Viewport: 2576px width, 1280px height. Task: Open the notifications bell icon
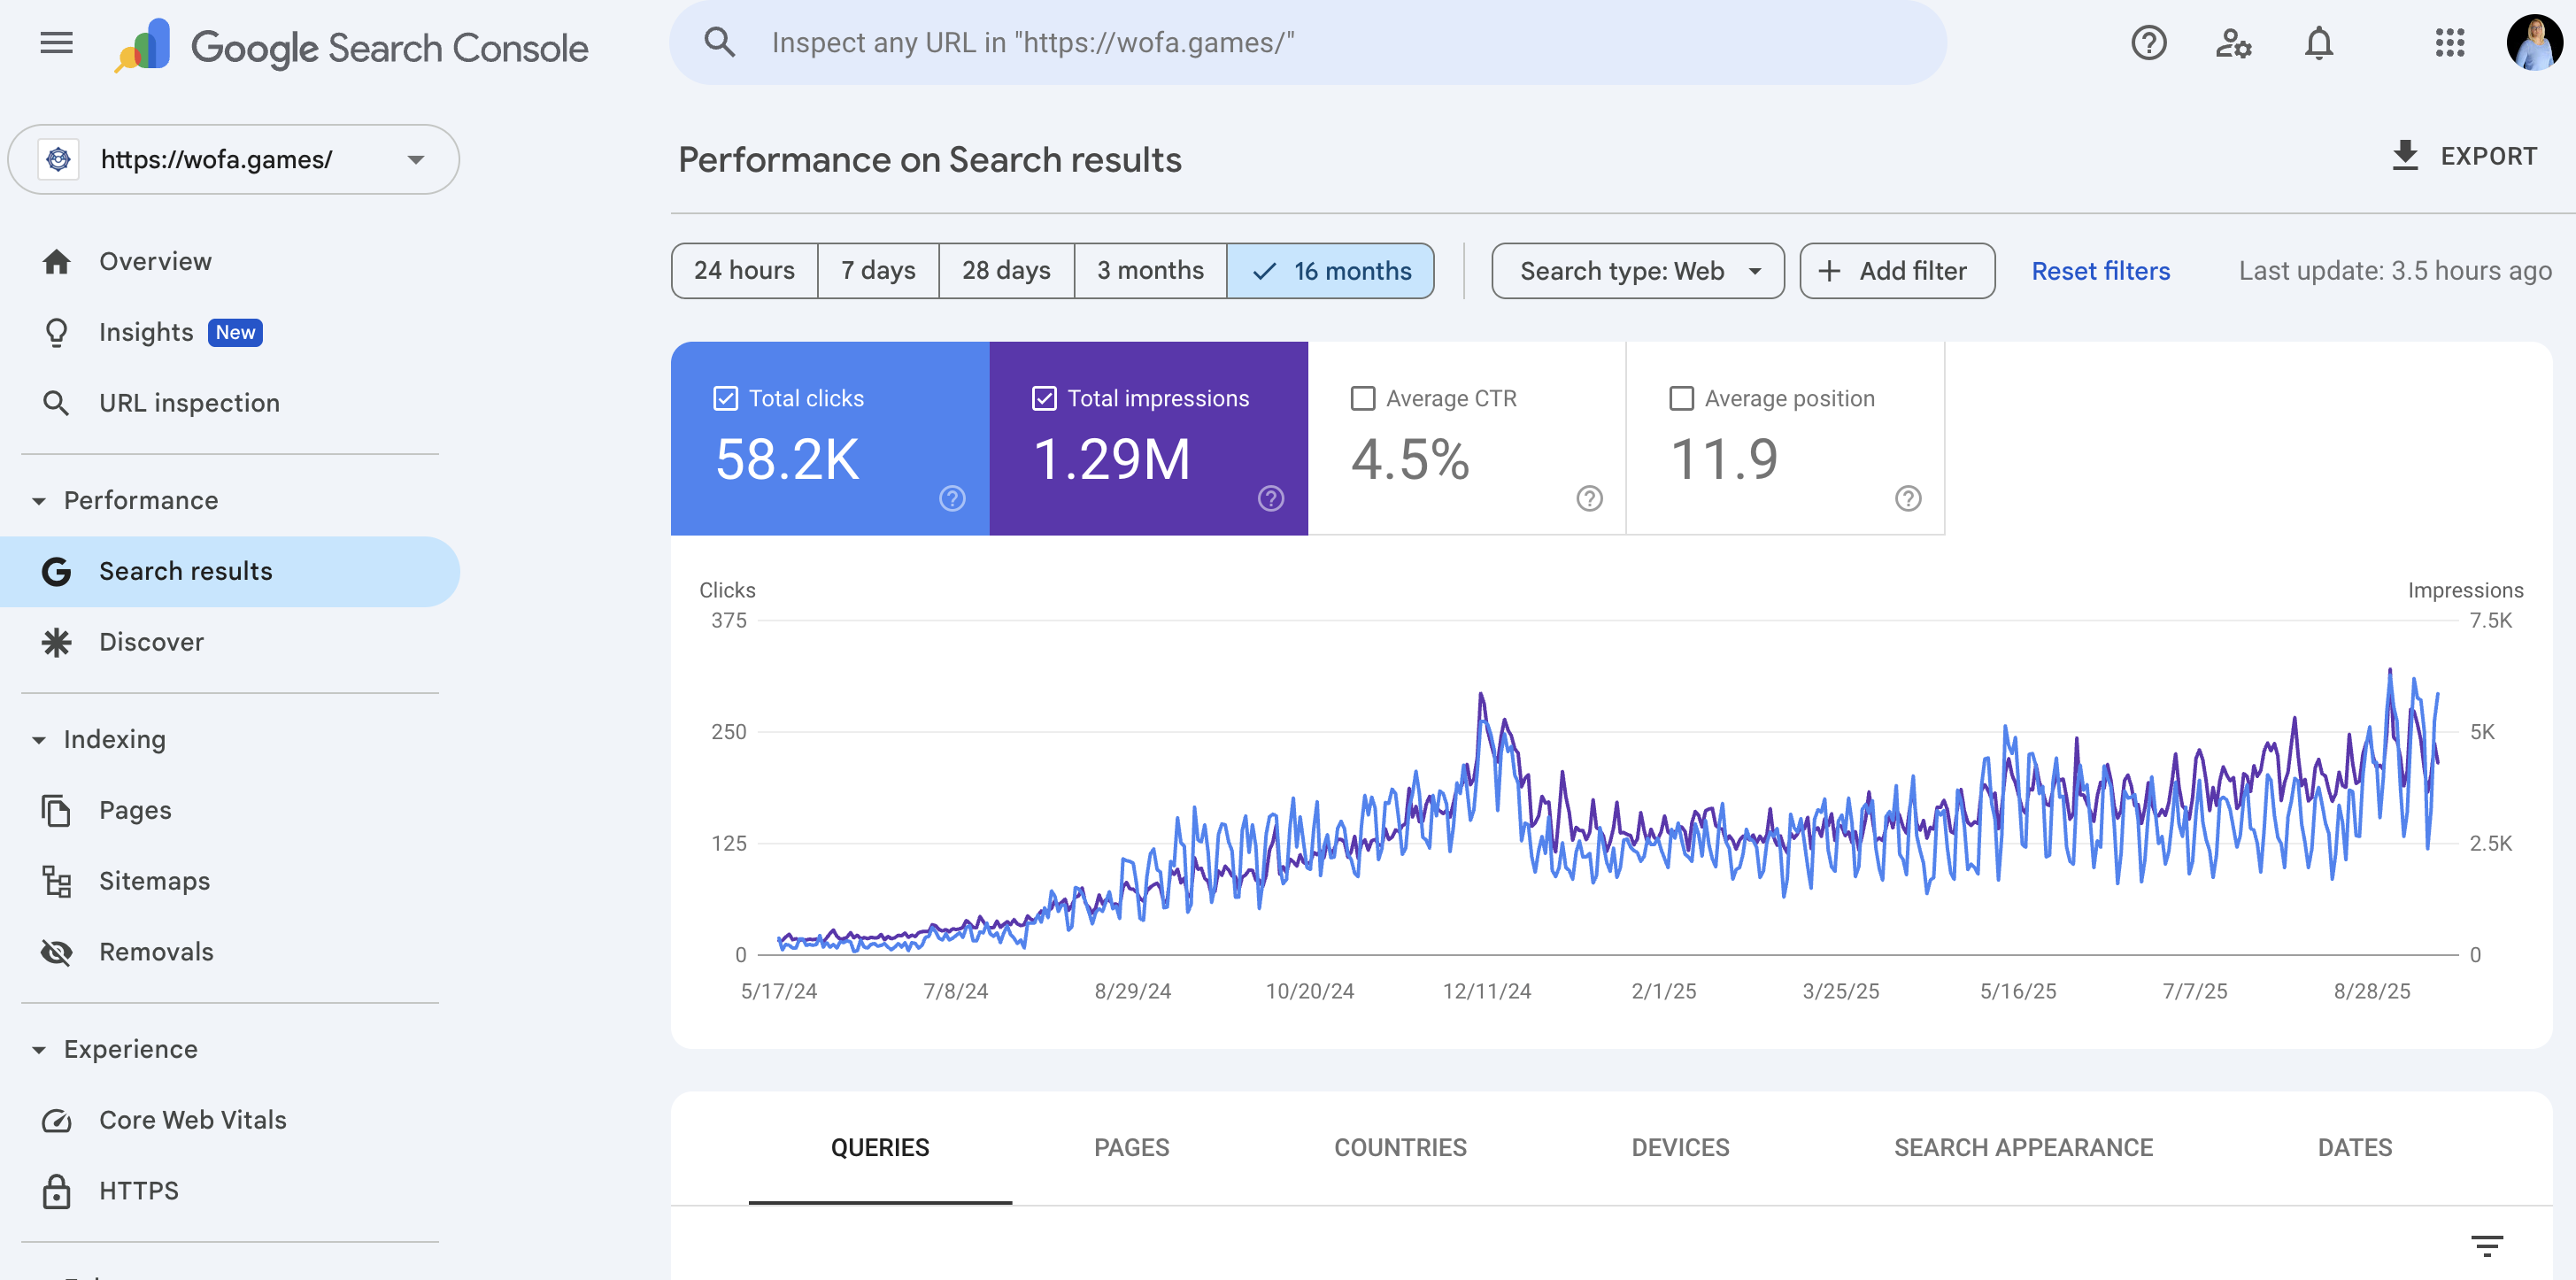2318,43
